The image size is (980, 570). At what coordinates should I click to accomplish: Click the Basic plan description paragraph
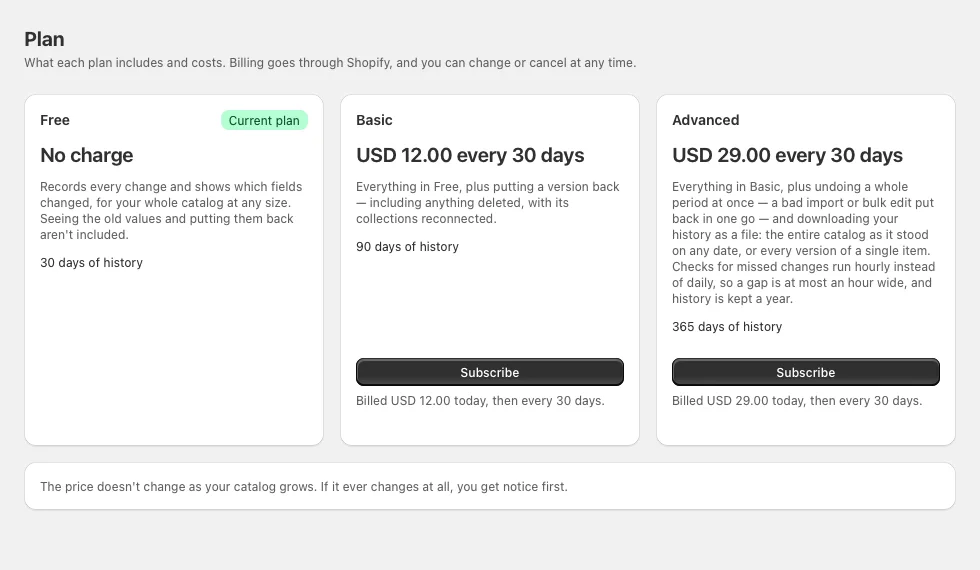(488, 202)
